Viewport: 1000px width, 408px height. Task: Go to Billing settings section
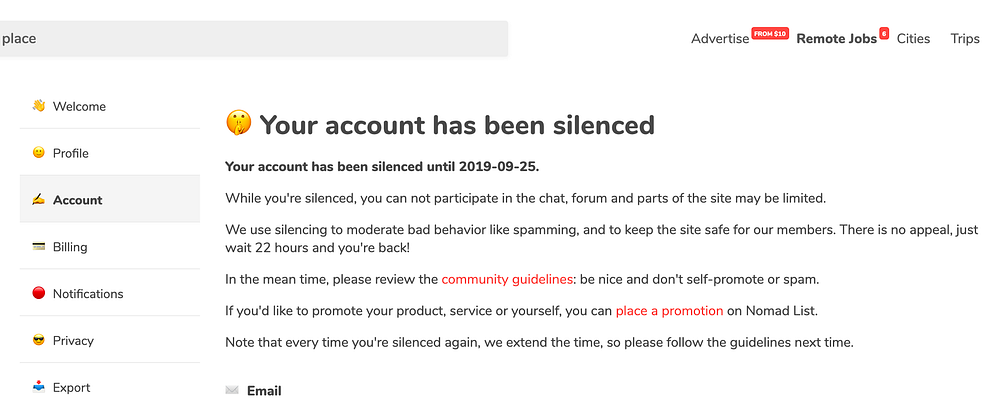[70, 247]
